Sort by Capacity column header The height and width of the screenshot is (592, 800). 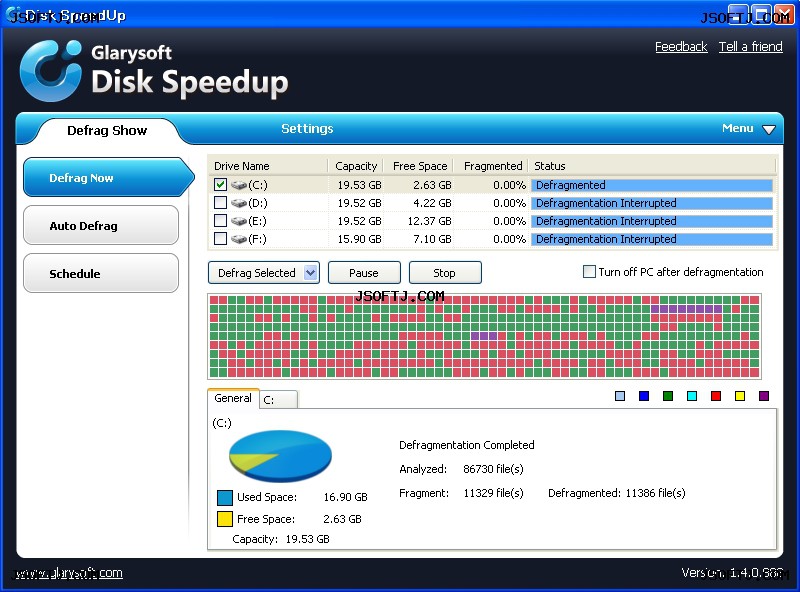point(356,166)
